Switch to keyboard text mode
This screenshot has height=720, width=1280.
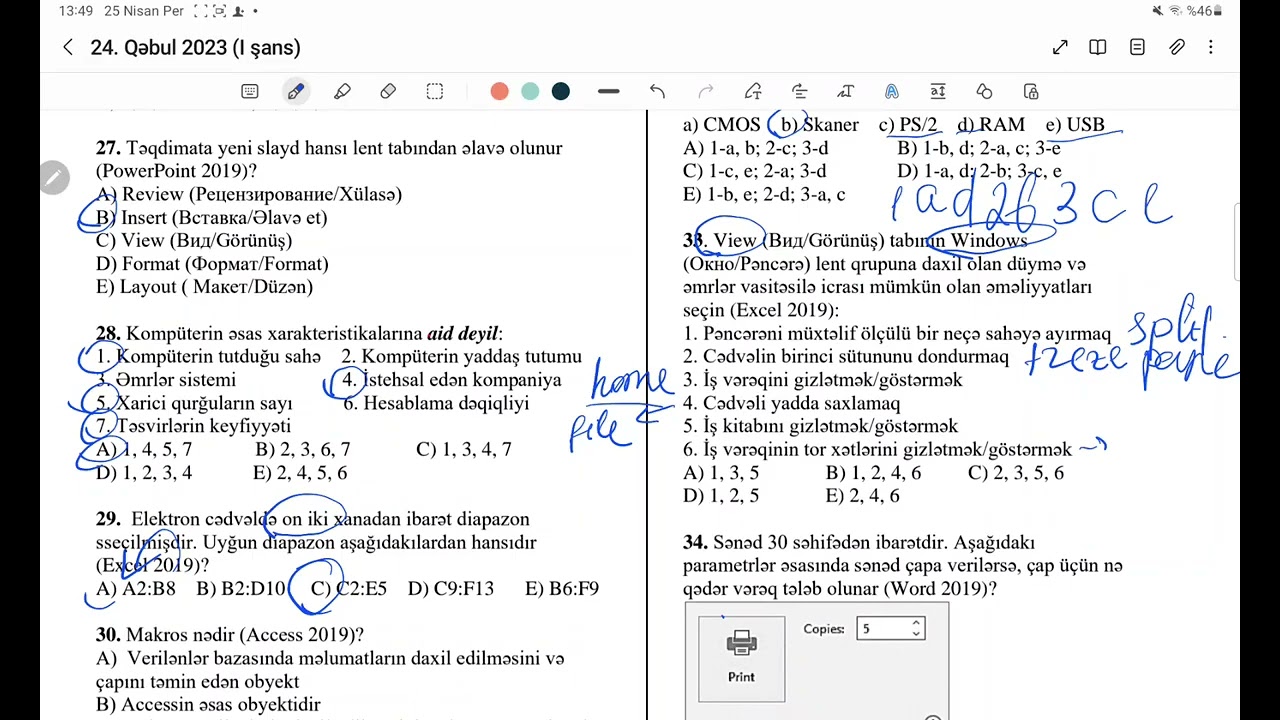[x=250, y=91]
